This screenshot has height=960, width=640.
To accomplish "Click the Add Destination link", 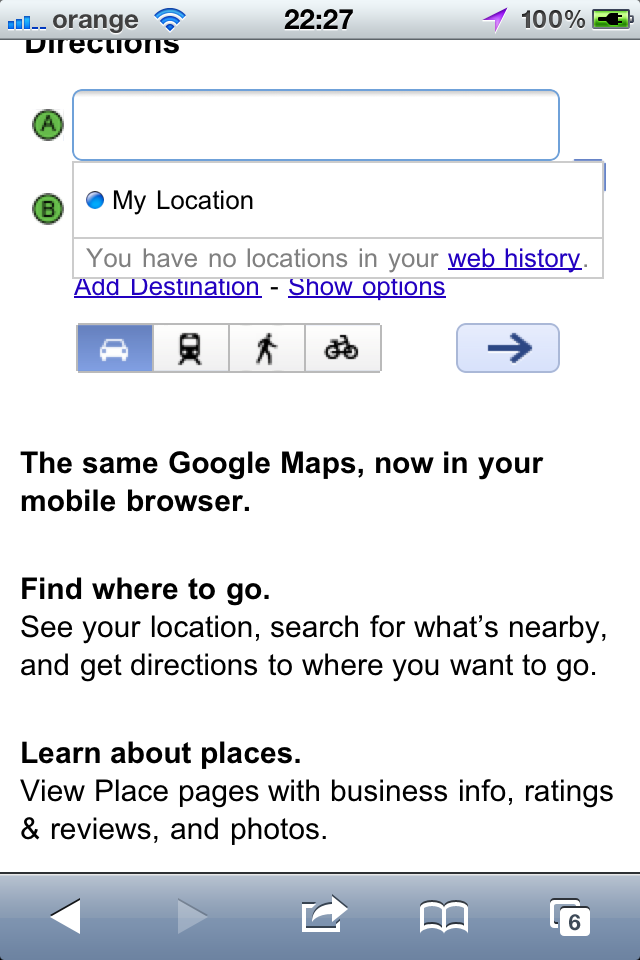I will click(168, 288).
